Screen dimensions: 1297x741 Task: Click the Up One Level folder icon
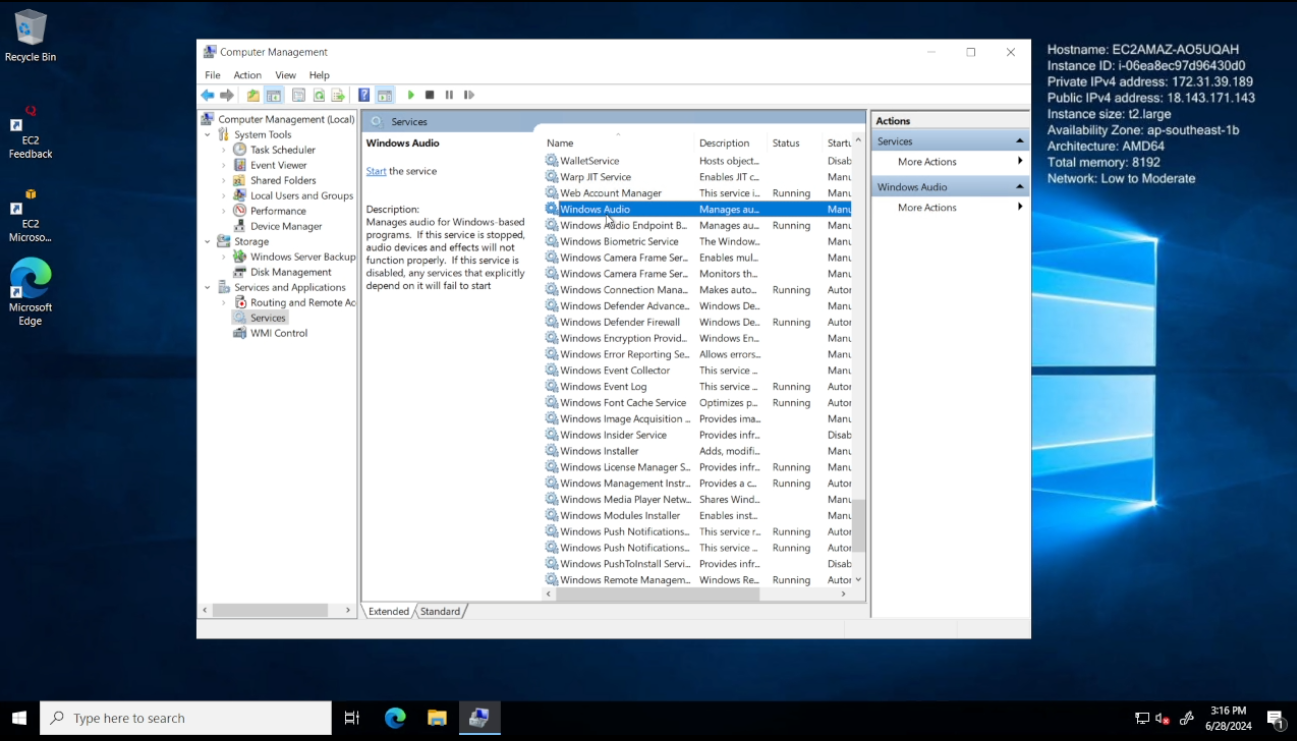tap(253, 95)
